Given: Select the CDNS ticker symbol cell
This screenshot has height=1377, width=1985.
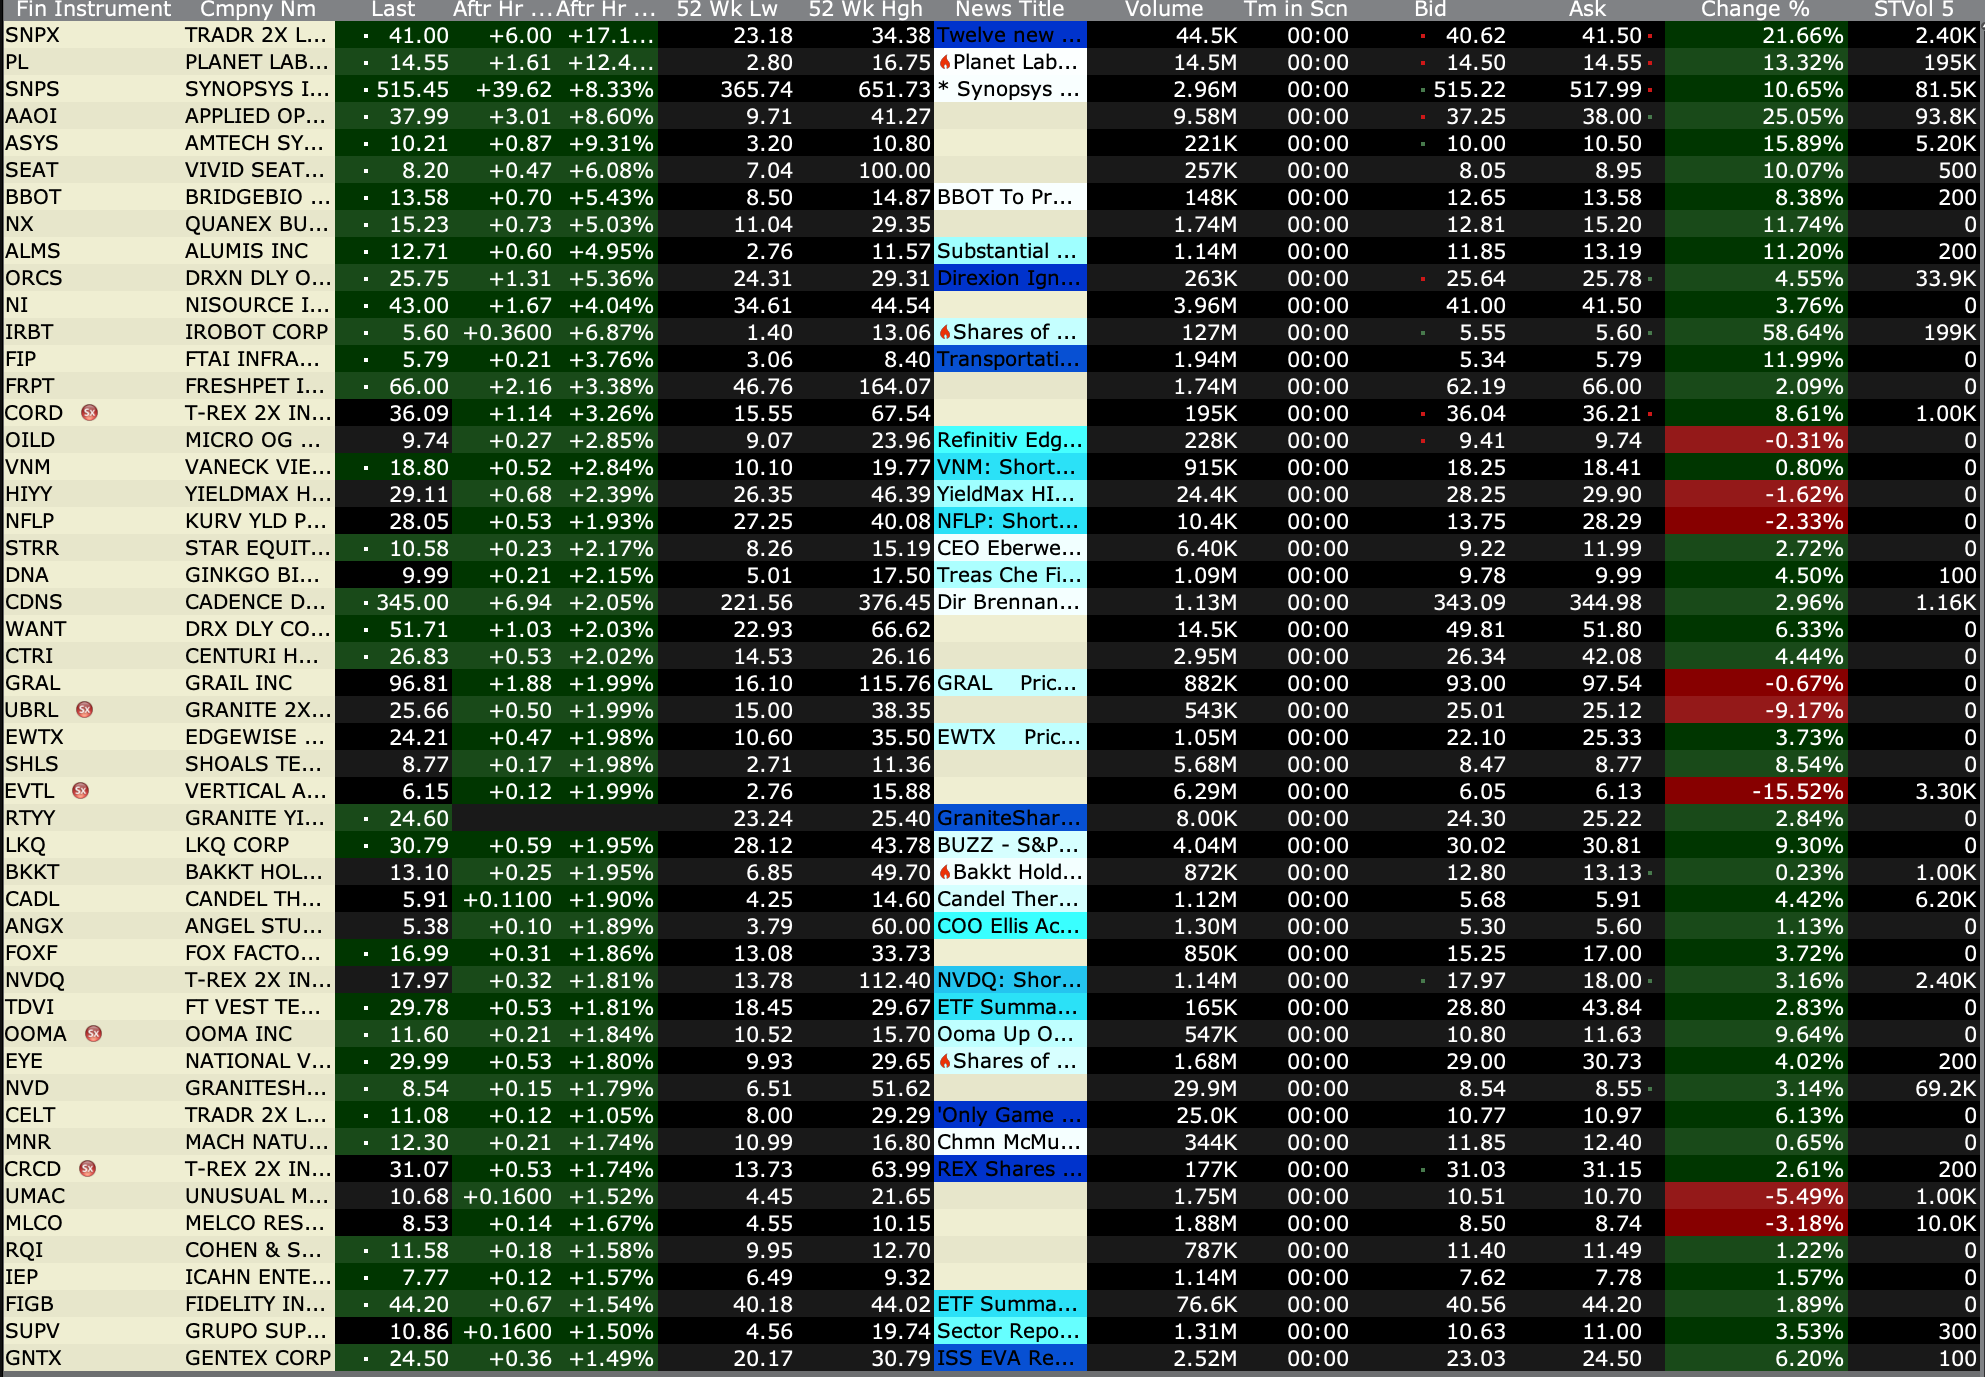Looking at the screenshot, I should click(x=34, y=602).
